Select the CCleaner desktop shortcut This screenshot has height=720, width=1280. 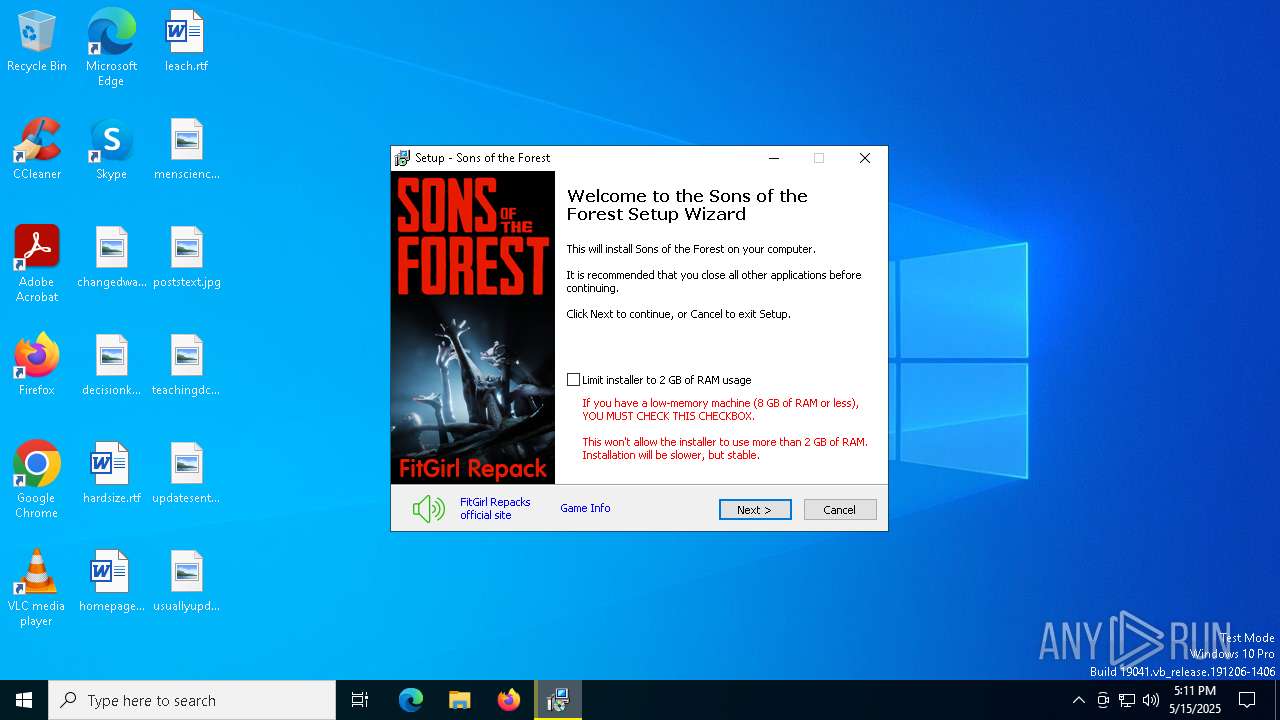[x=37, y=150]
